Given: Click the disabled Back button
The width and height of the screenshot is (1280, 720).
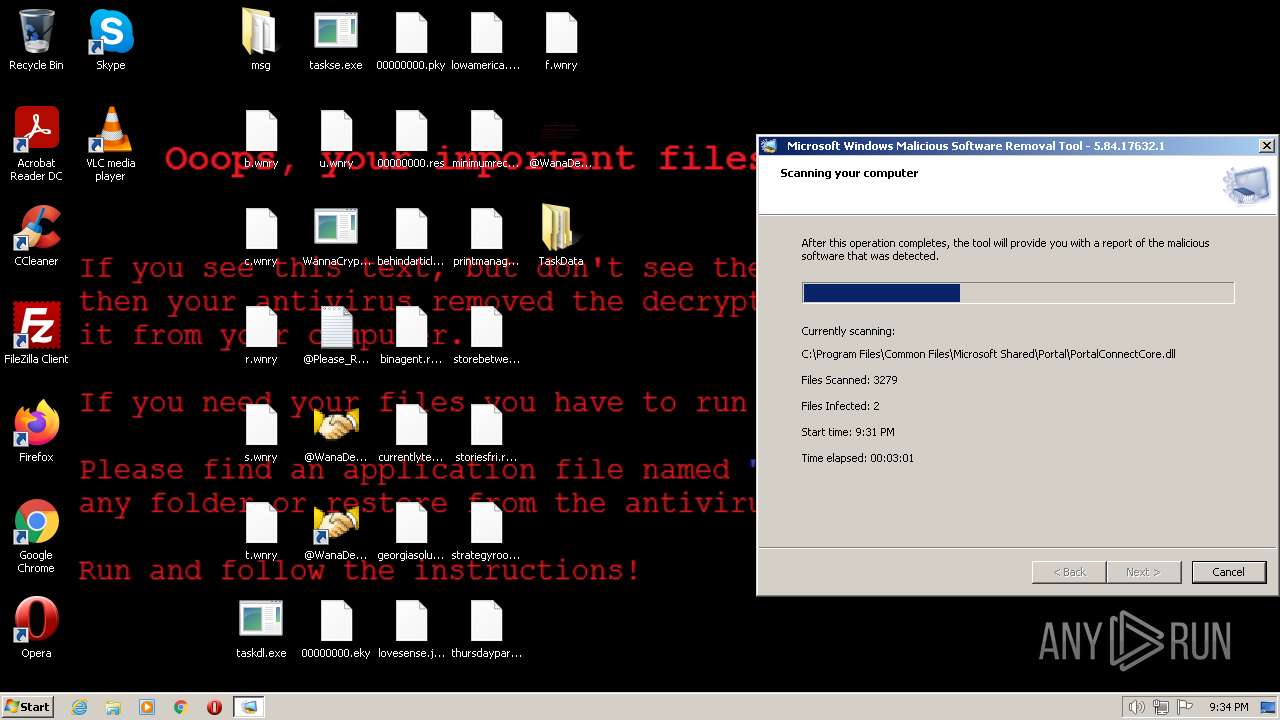Looking at the screenshot, I should 1069,572.
